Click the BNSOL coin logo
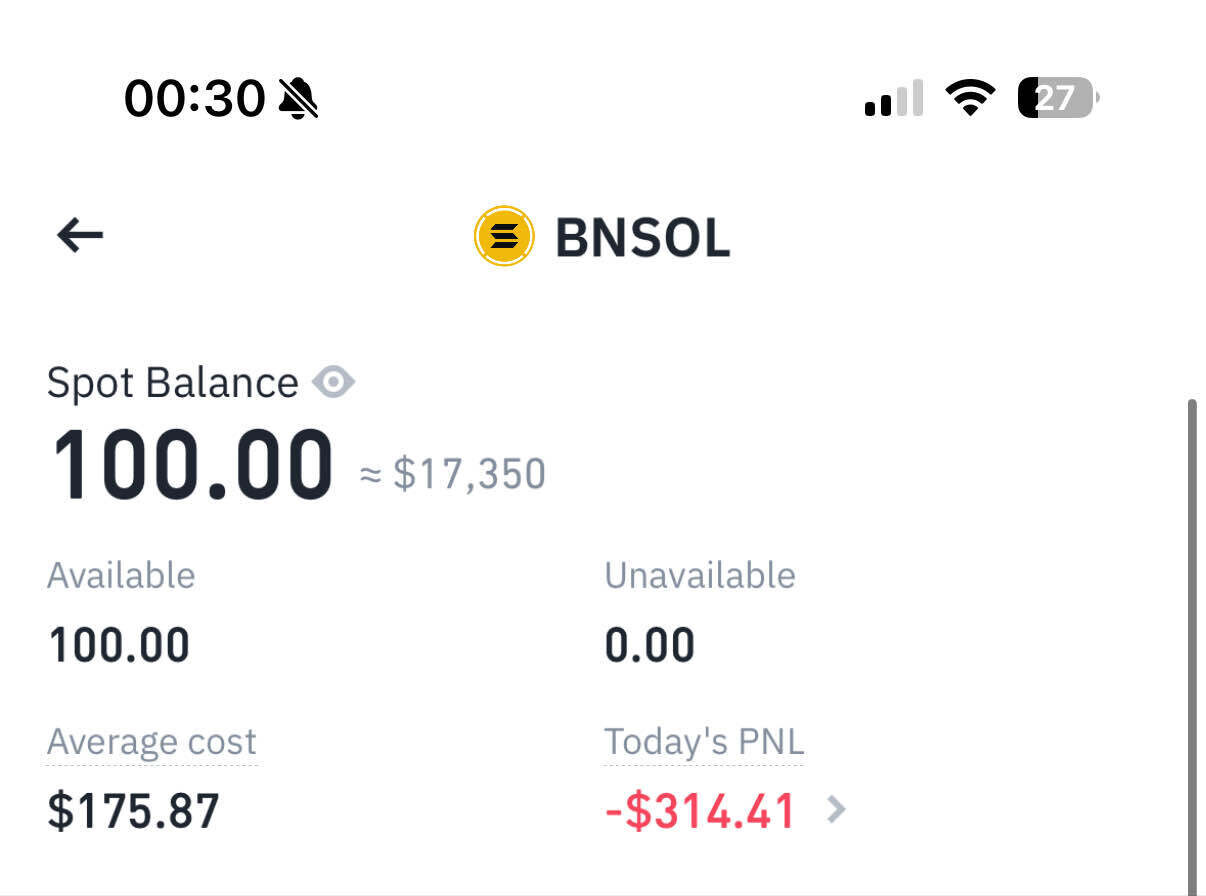 click(503, 236)
